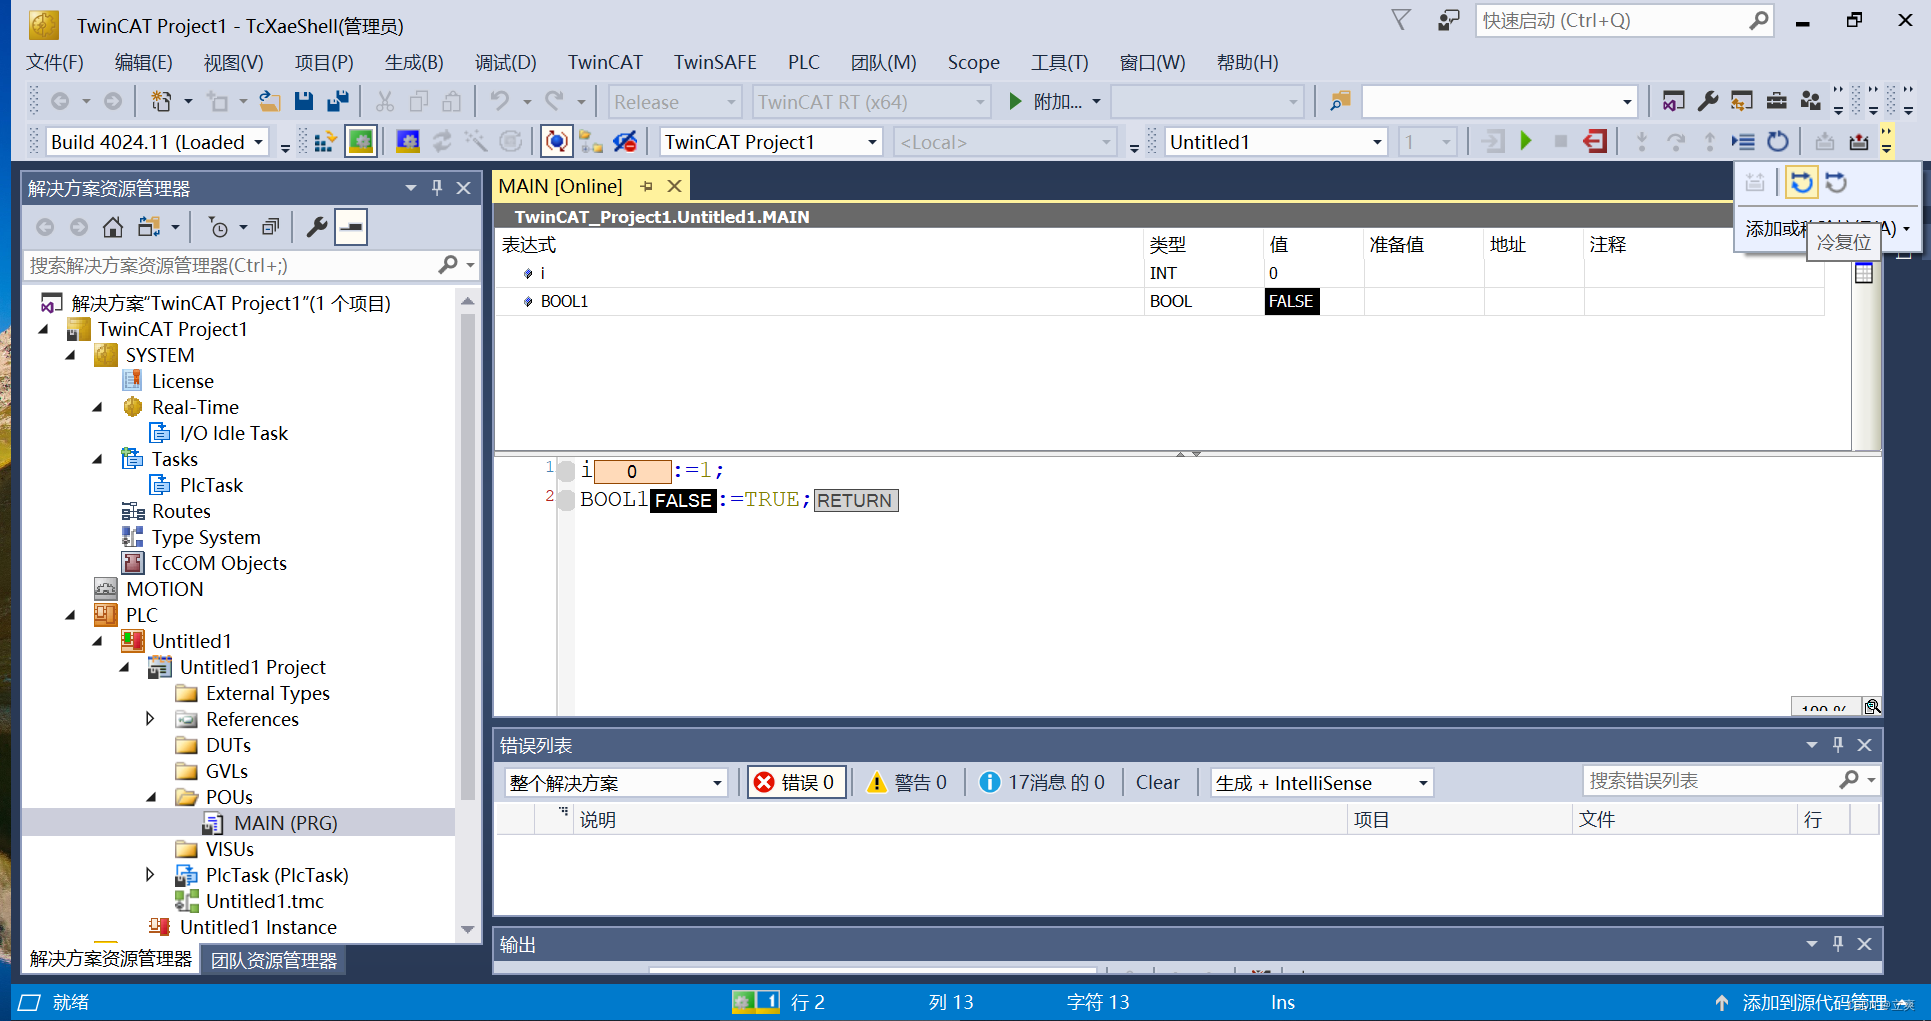The height and width of the screenshot is (1021, 1931).
Task: Collapse the SYSTEM tree node
Action: click(x=70, y=355)
